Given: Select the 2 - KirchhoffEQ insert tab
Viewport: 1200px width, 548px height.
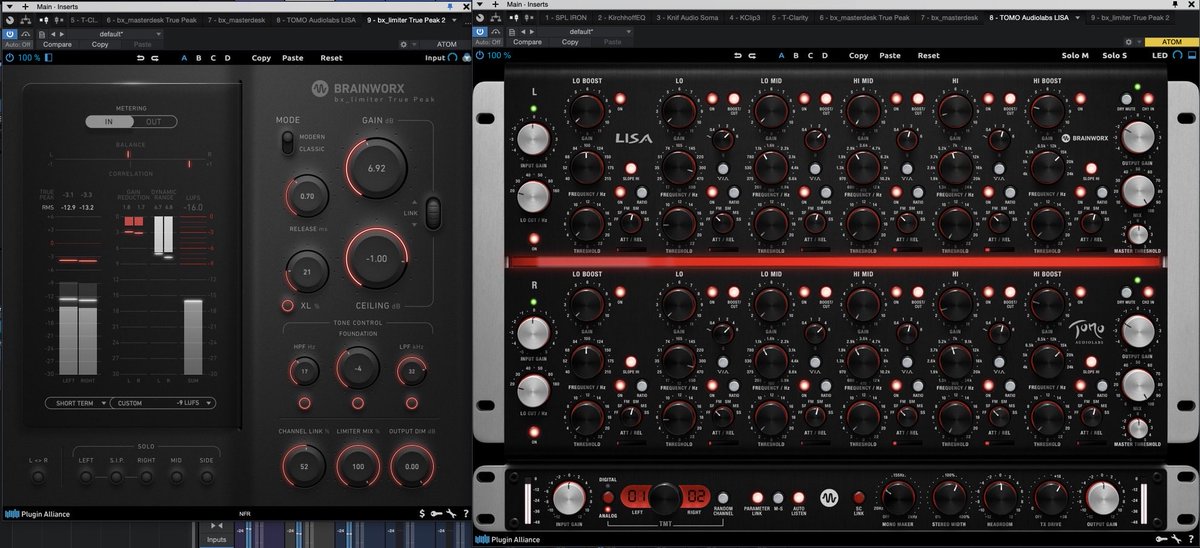Looking at the screenshot, I should [x=621, y=17].
